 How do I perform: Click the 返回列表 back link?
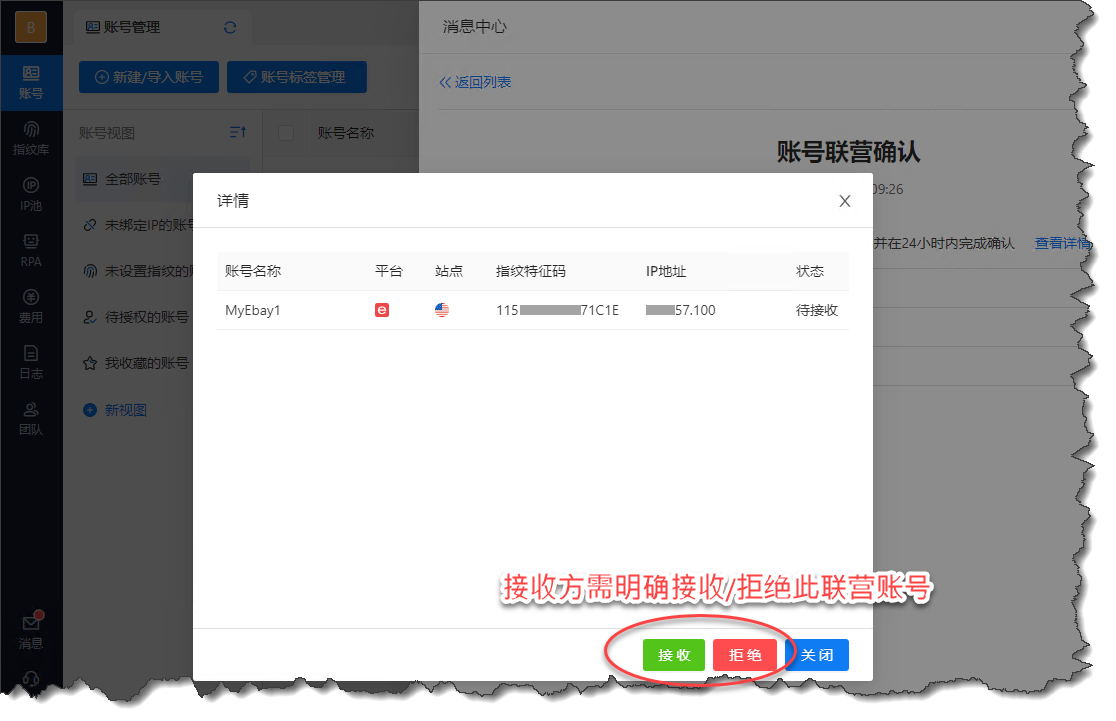(x=476, y=82)
